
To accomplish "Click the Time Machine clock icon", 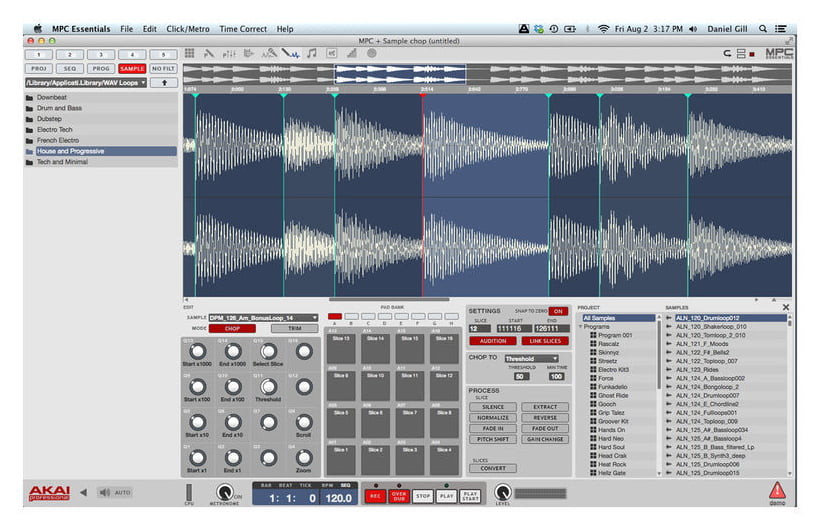I will tap(554, 29).
